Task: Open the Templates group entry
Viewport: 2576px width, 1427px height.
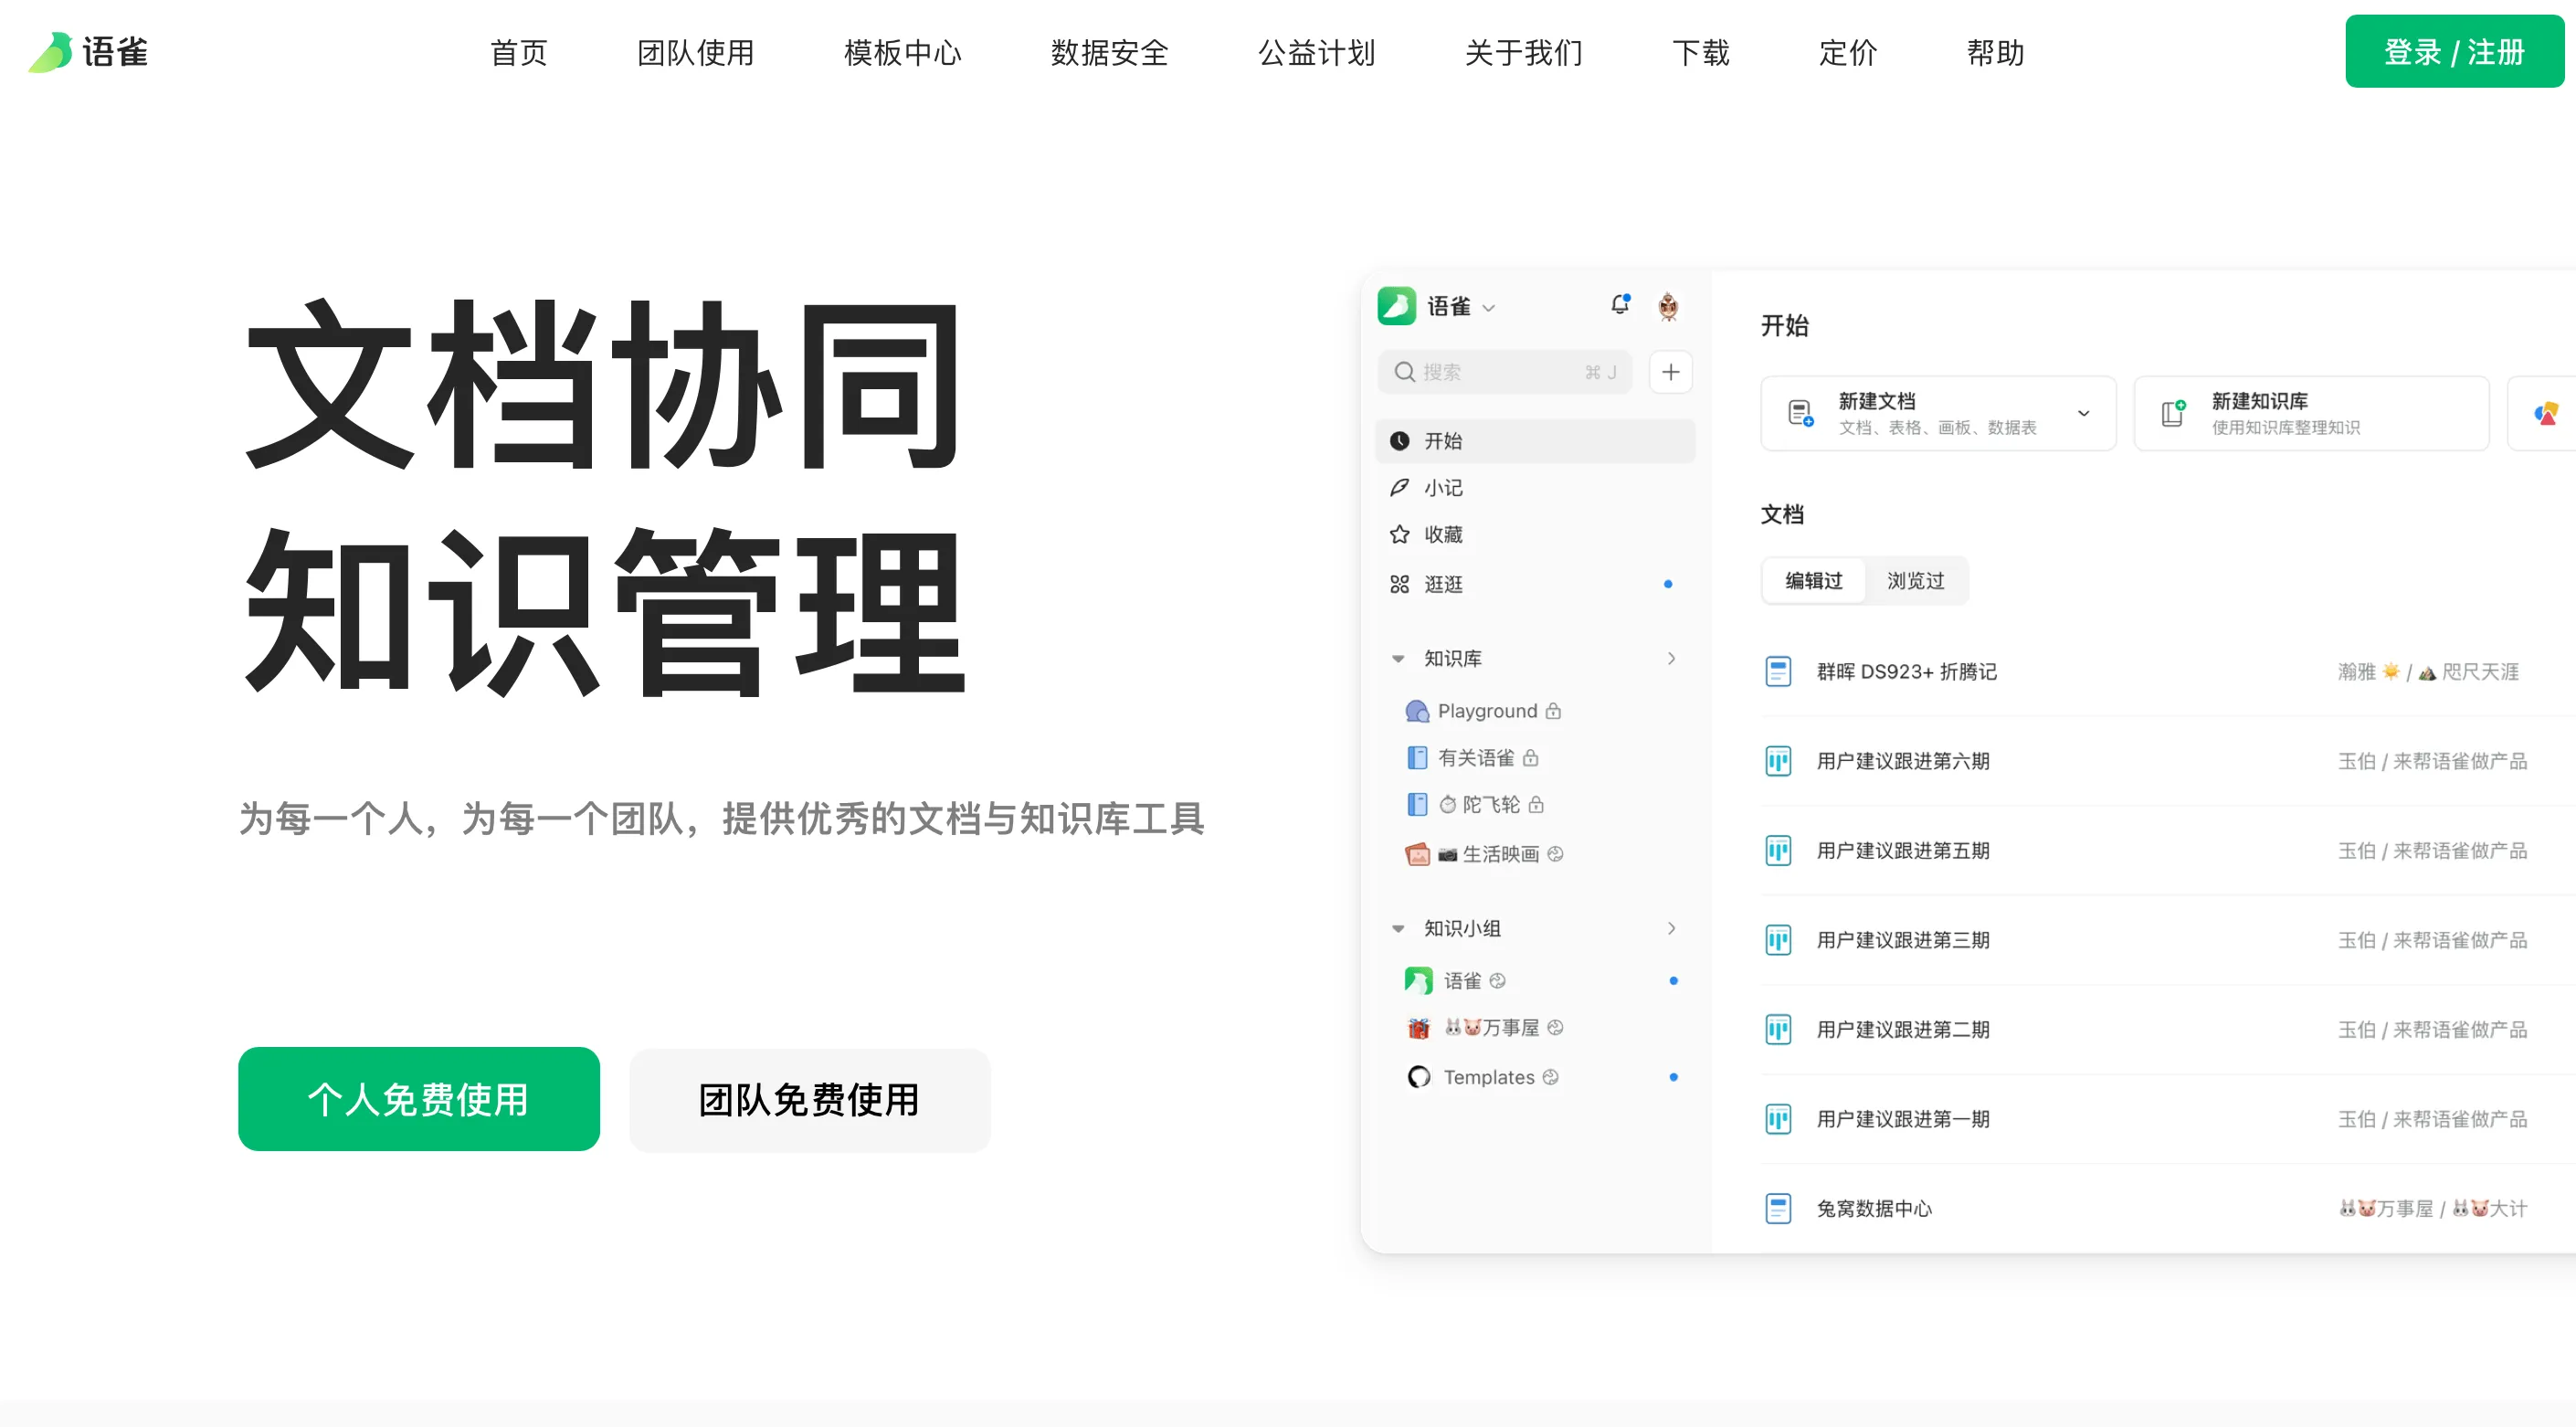Action: (1535, 1077)
